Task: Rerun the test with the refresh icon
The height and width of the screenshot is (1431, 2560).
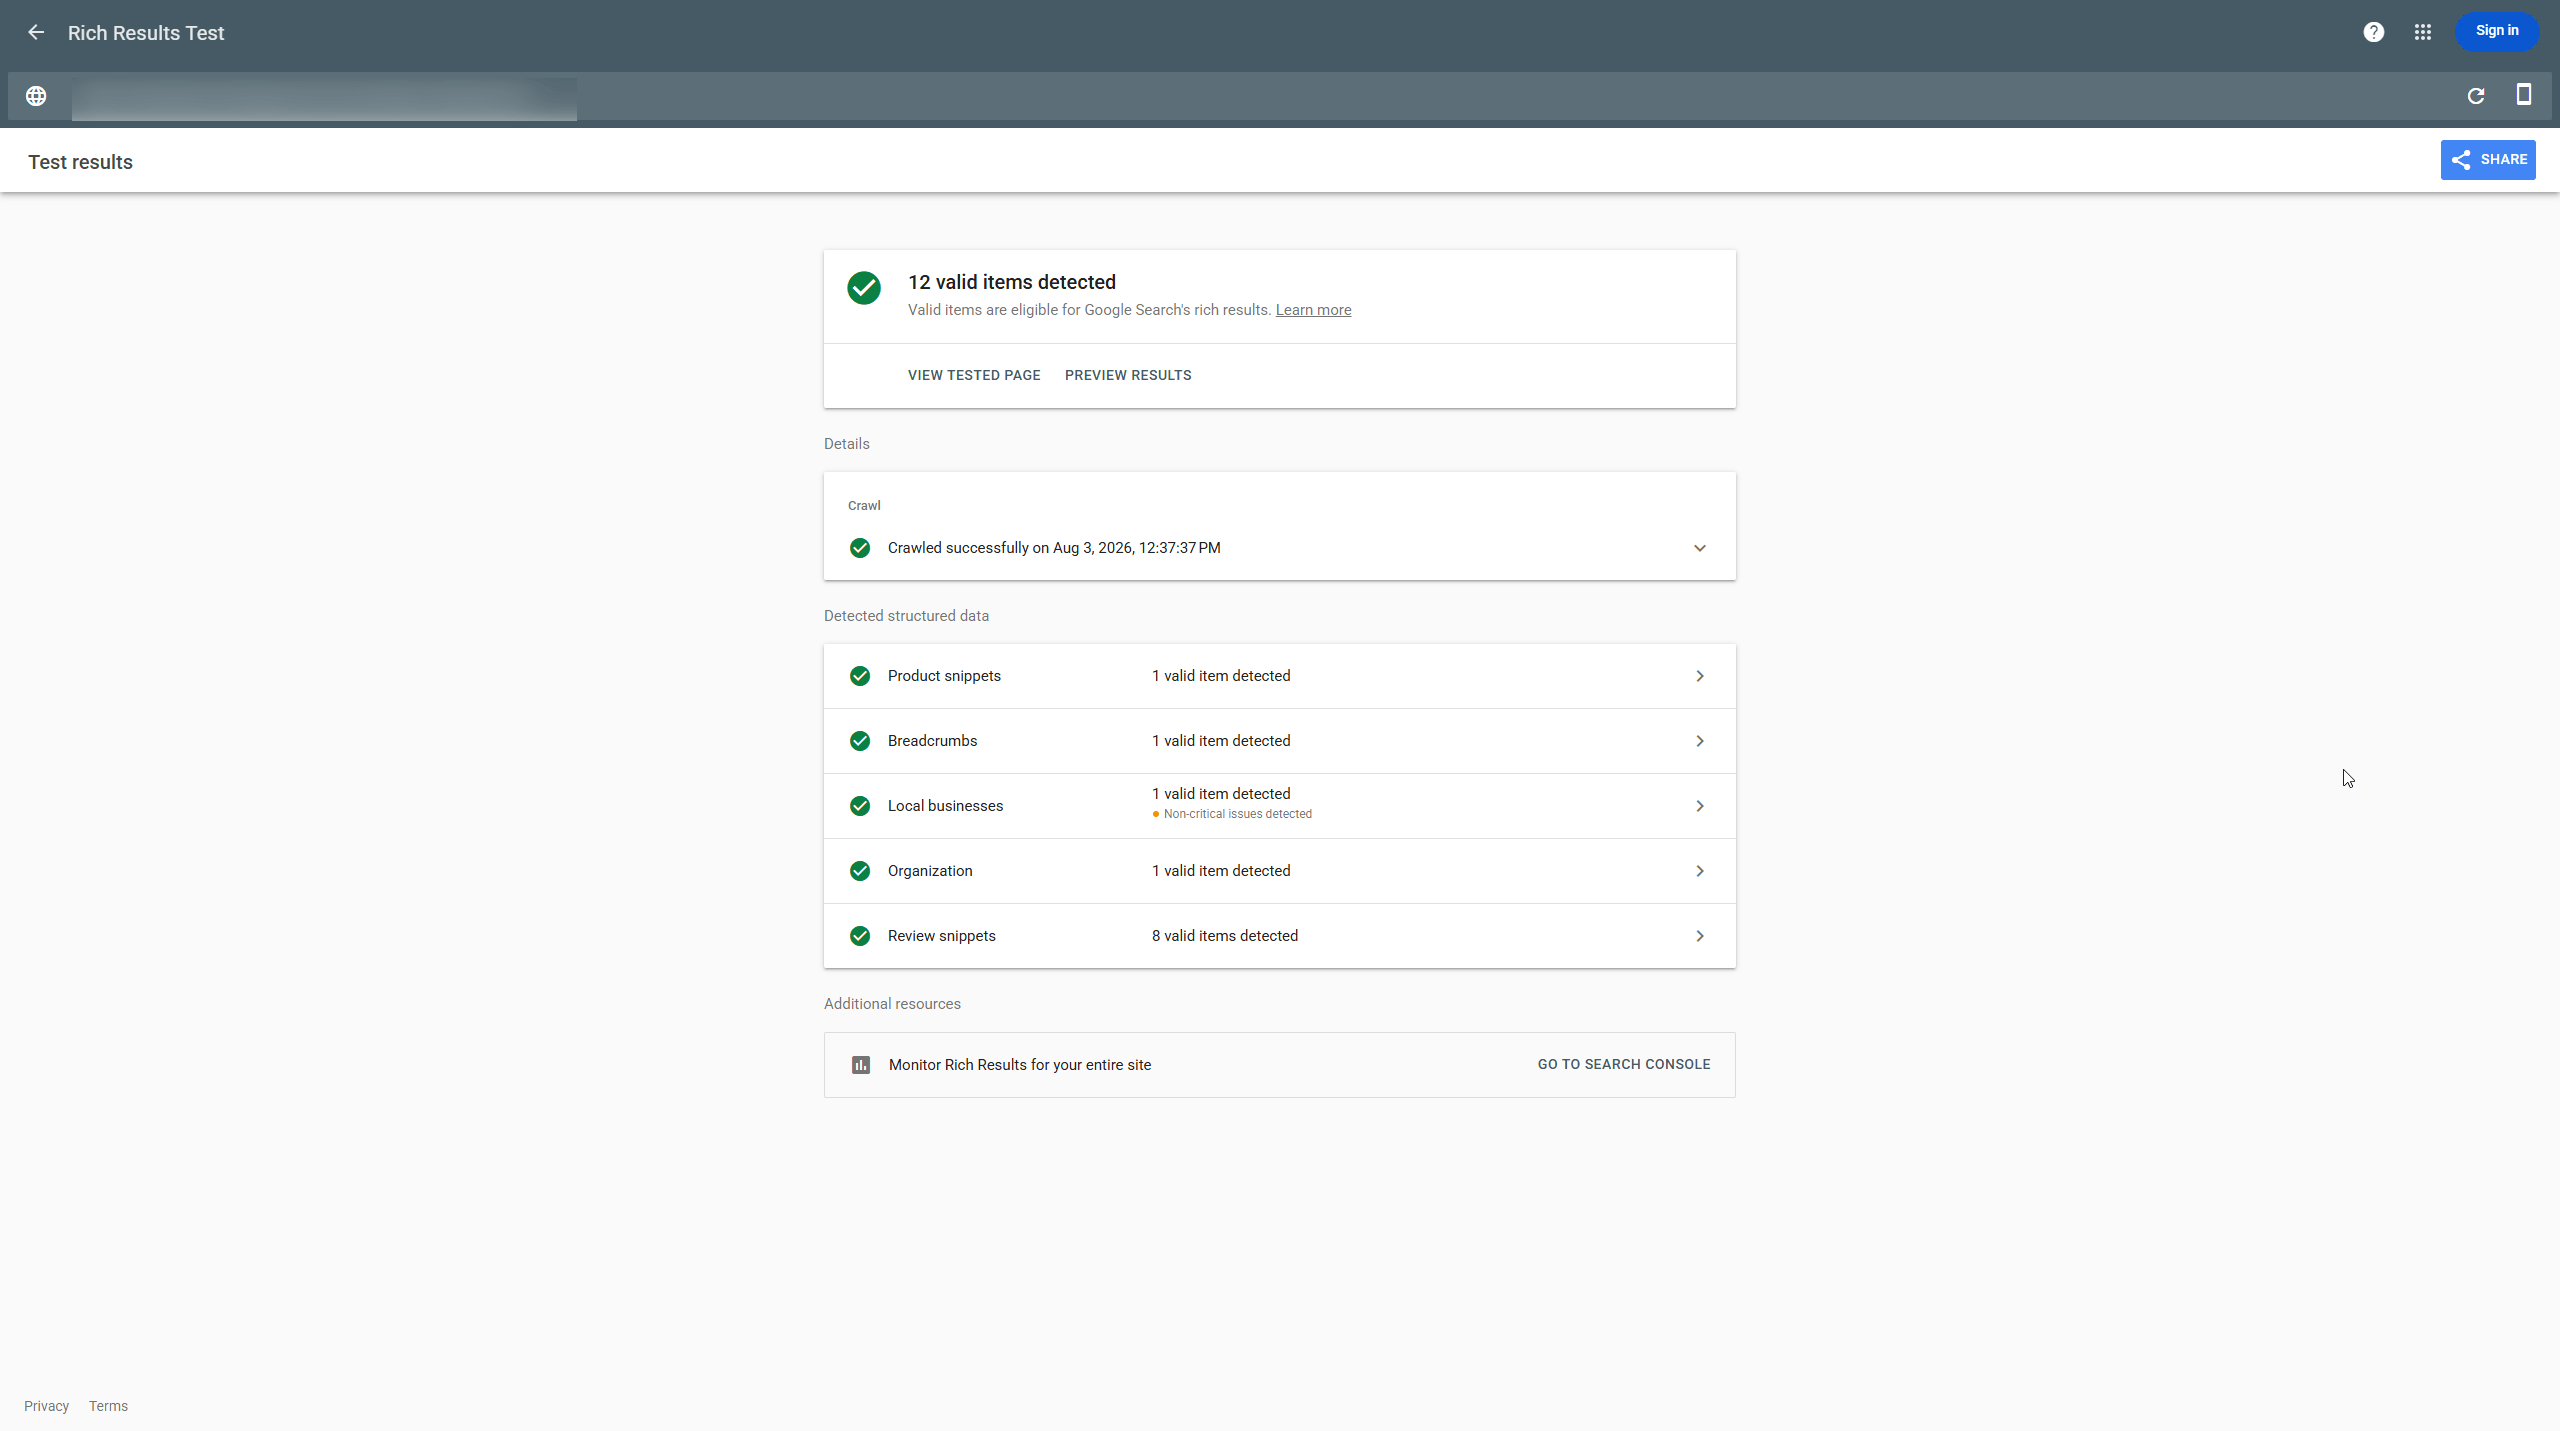Action: (2476, 96)
